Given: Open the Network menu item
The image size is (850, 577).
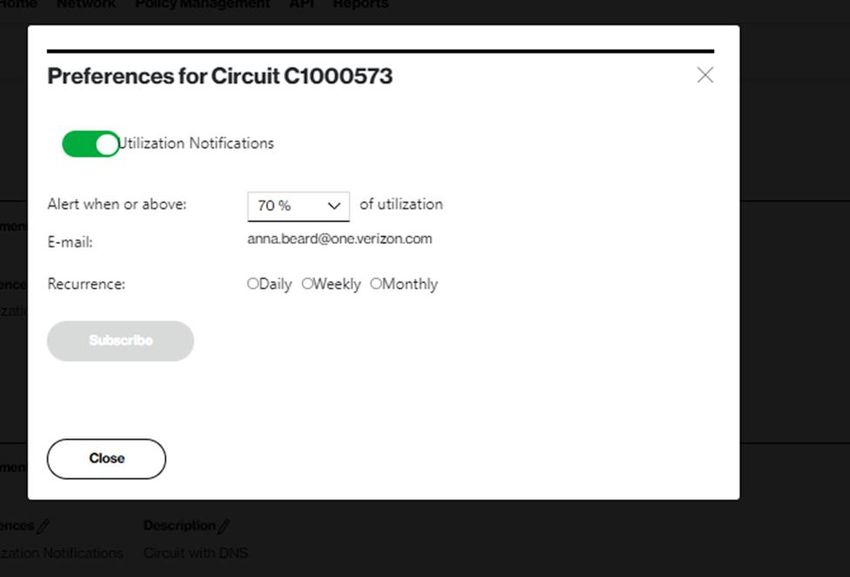Looking at the screenshot, I should (86, 3).
